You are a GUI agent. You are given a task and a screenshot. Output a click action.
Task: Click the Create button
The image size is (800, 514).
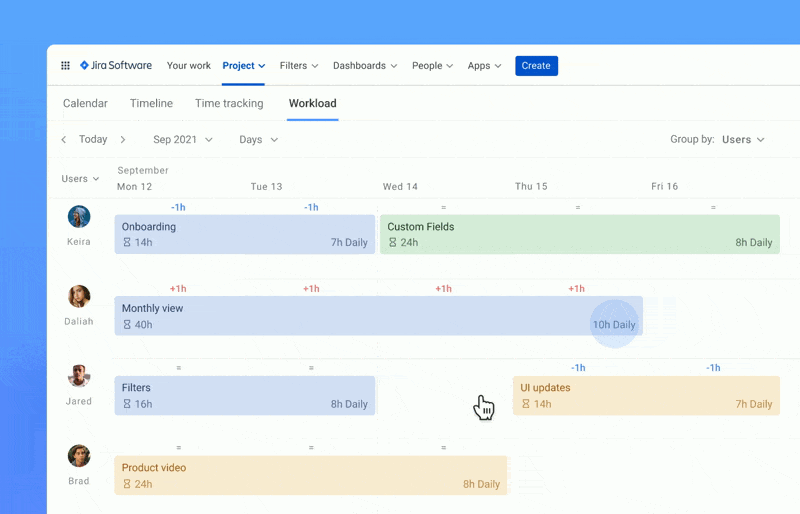(536, 66)
